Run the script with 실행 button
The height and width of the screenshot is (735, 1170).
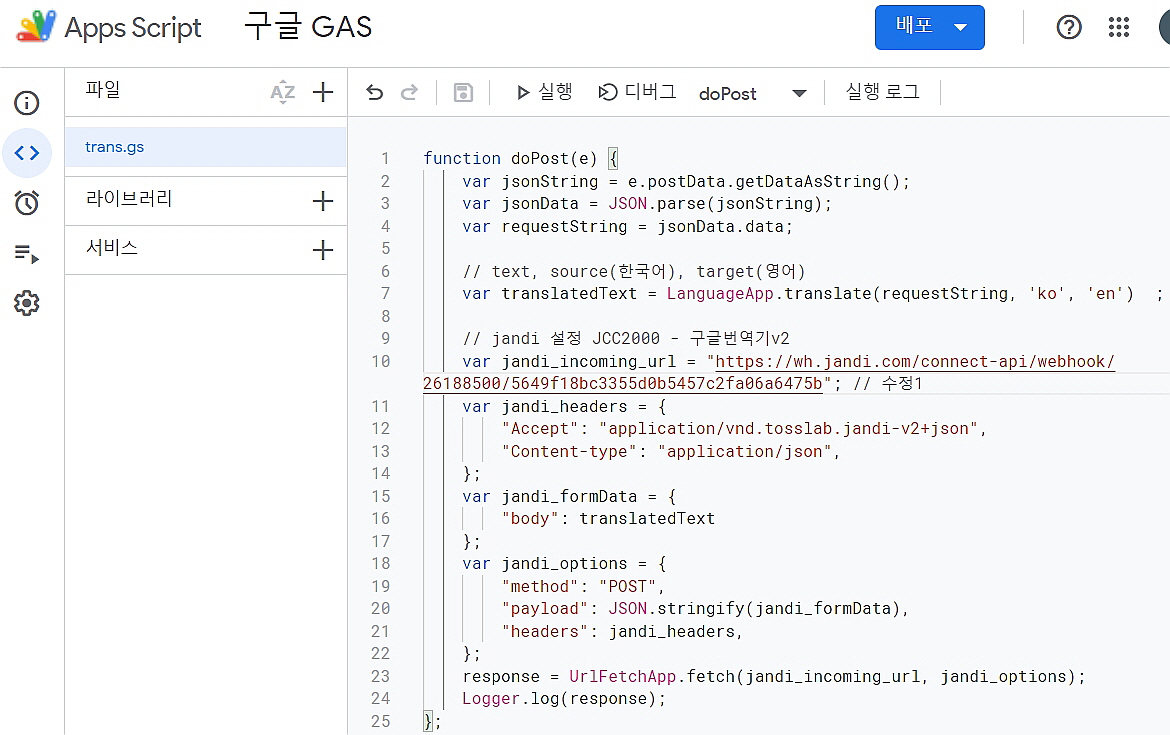click(544, 93)
